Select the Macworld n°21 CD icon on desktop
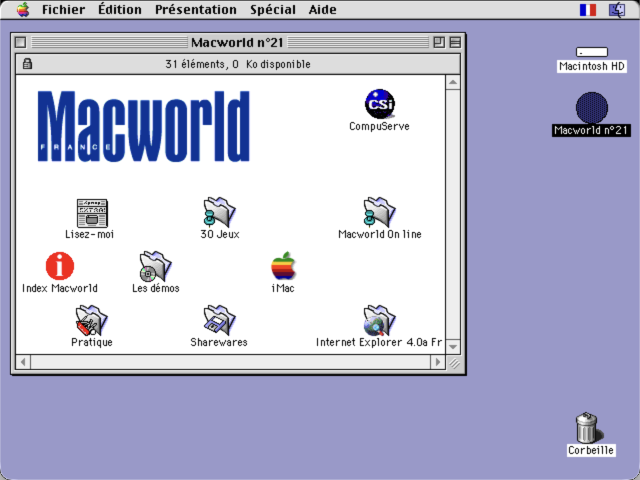Image resolution: width=640 pixels, height=480 pixels. pyautogui.click(x=592, y=108)
